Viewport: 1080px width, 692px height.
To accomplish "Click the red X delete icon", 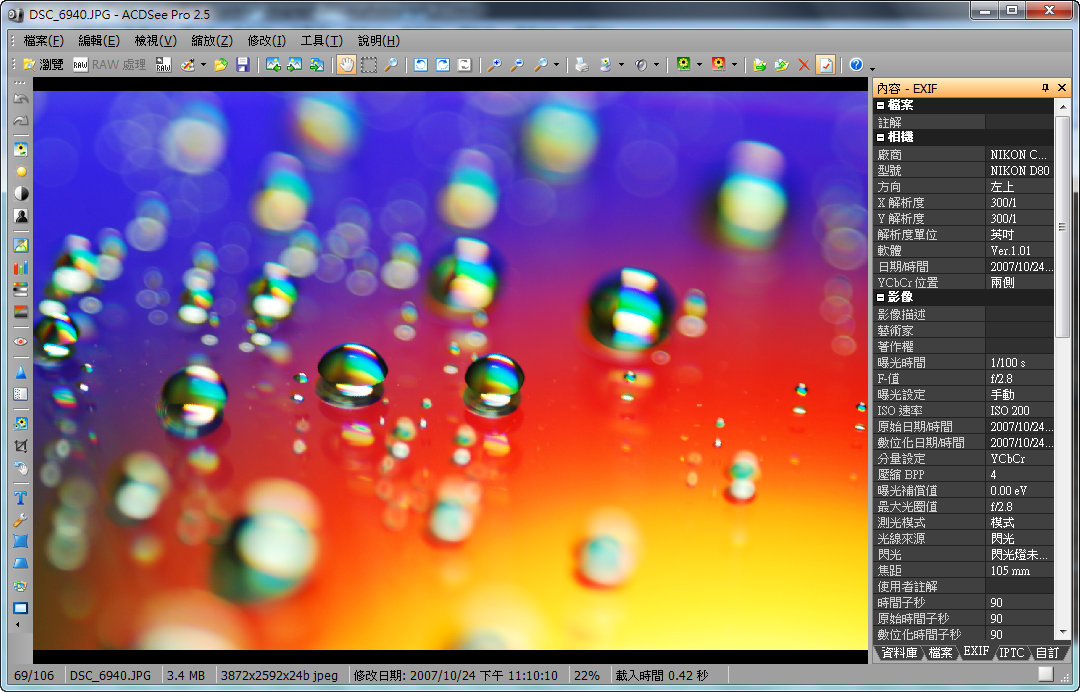I will (803, 65).
